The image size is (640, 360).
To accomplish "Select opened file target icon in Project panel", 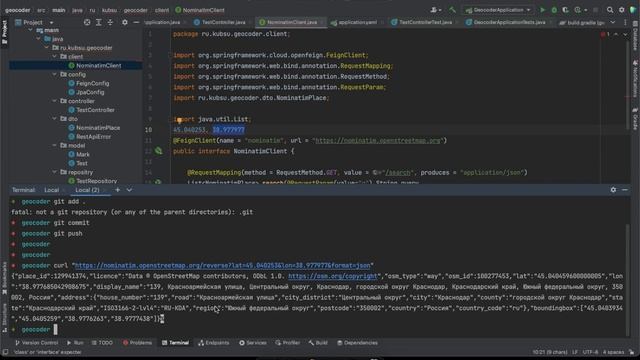I will tap(87, 22).
